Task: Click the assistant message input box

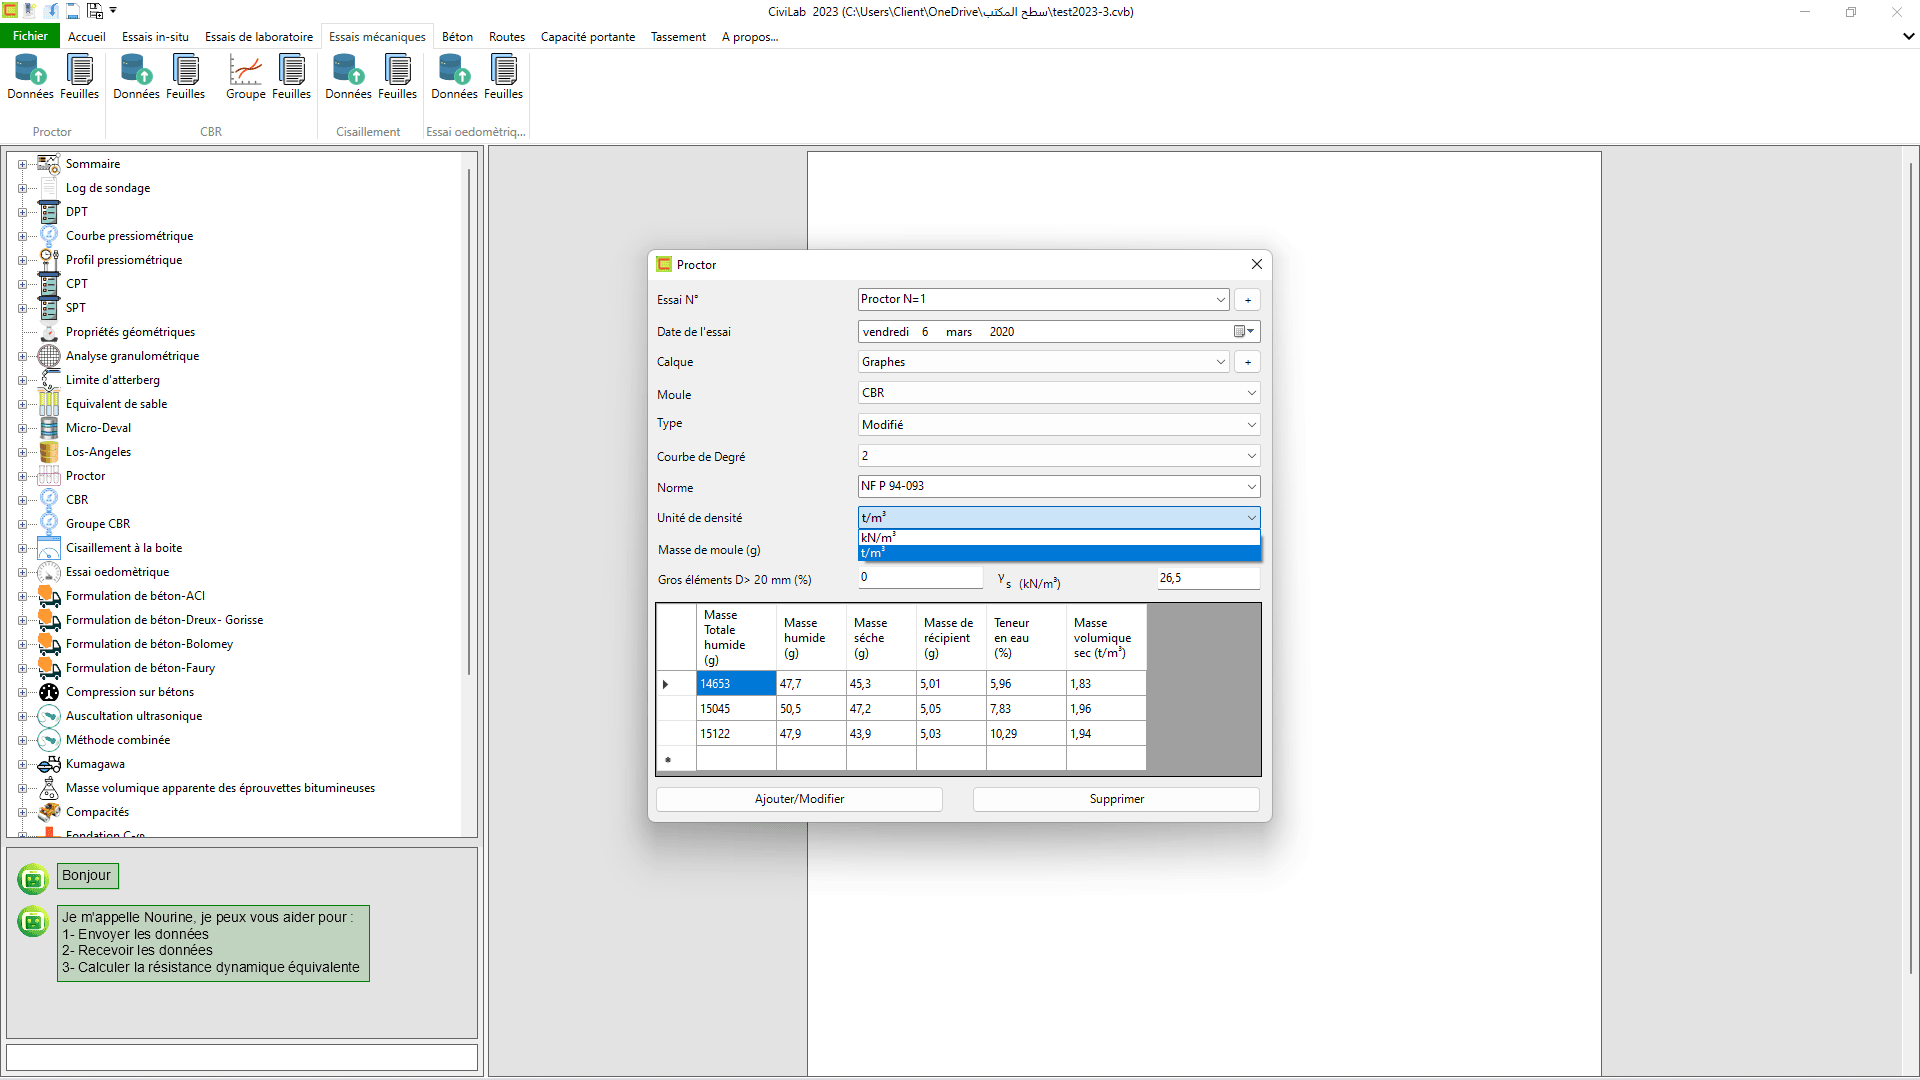Action: [x=242, y=1057]
